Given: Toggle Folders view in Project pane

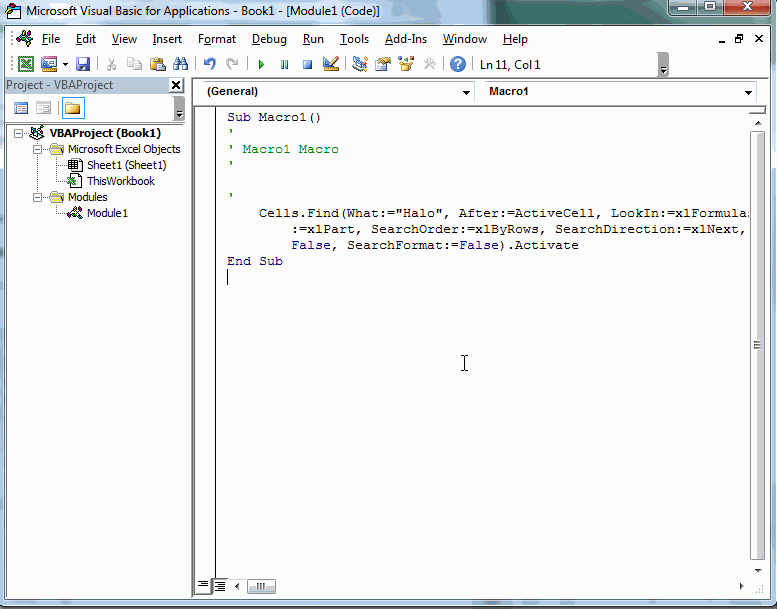Looking at the screenshot, I should click(73, 108).
